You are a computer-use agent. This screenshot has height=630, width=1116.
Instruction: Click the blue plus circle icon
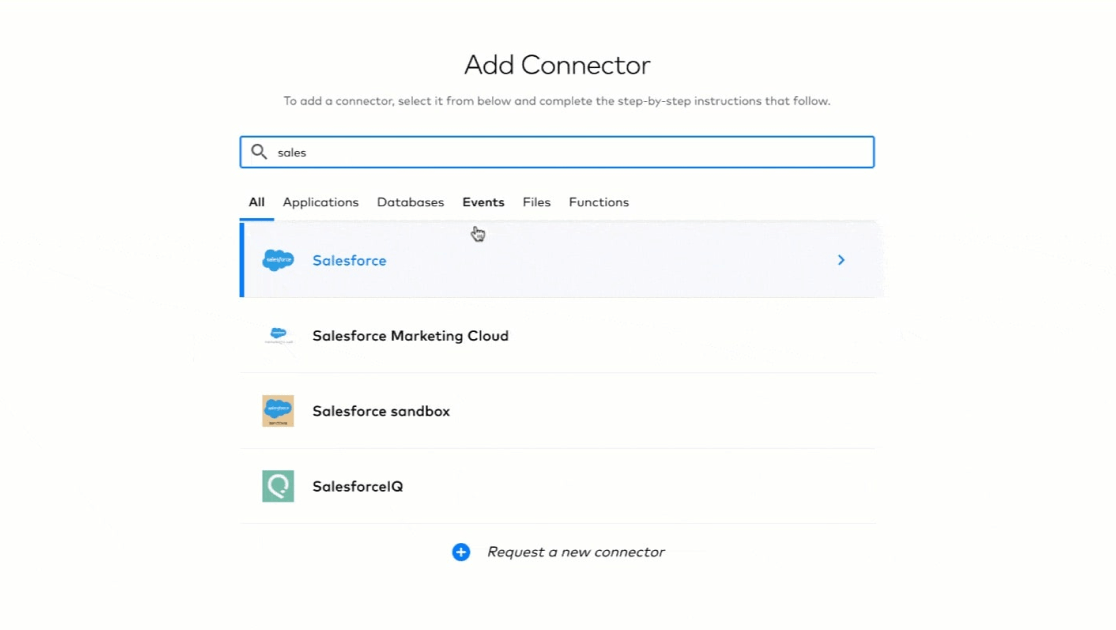[x=461, y=552]
